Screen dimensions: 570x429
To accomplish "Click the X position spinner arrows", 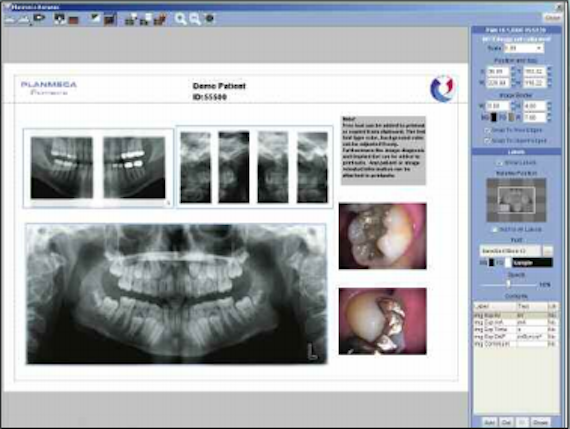I will pyautogui.click(x=513, y=72).
